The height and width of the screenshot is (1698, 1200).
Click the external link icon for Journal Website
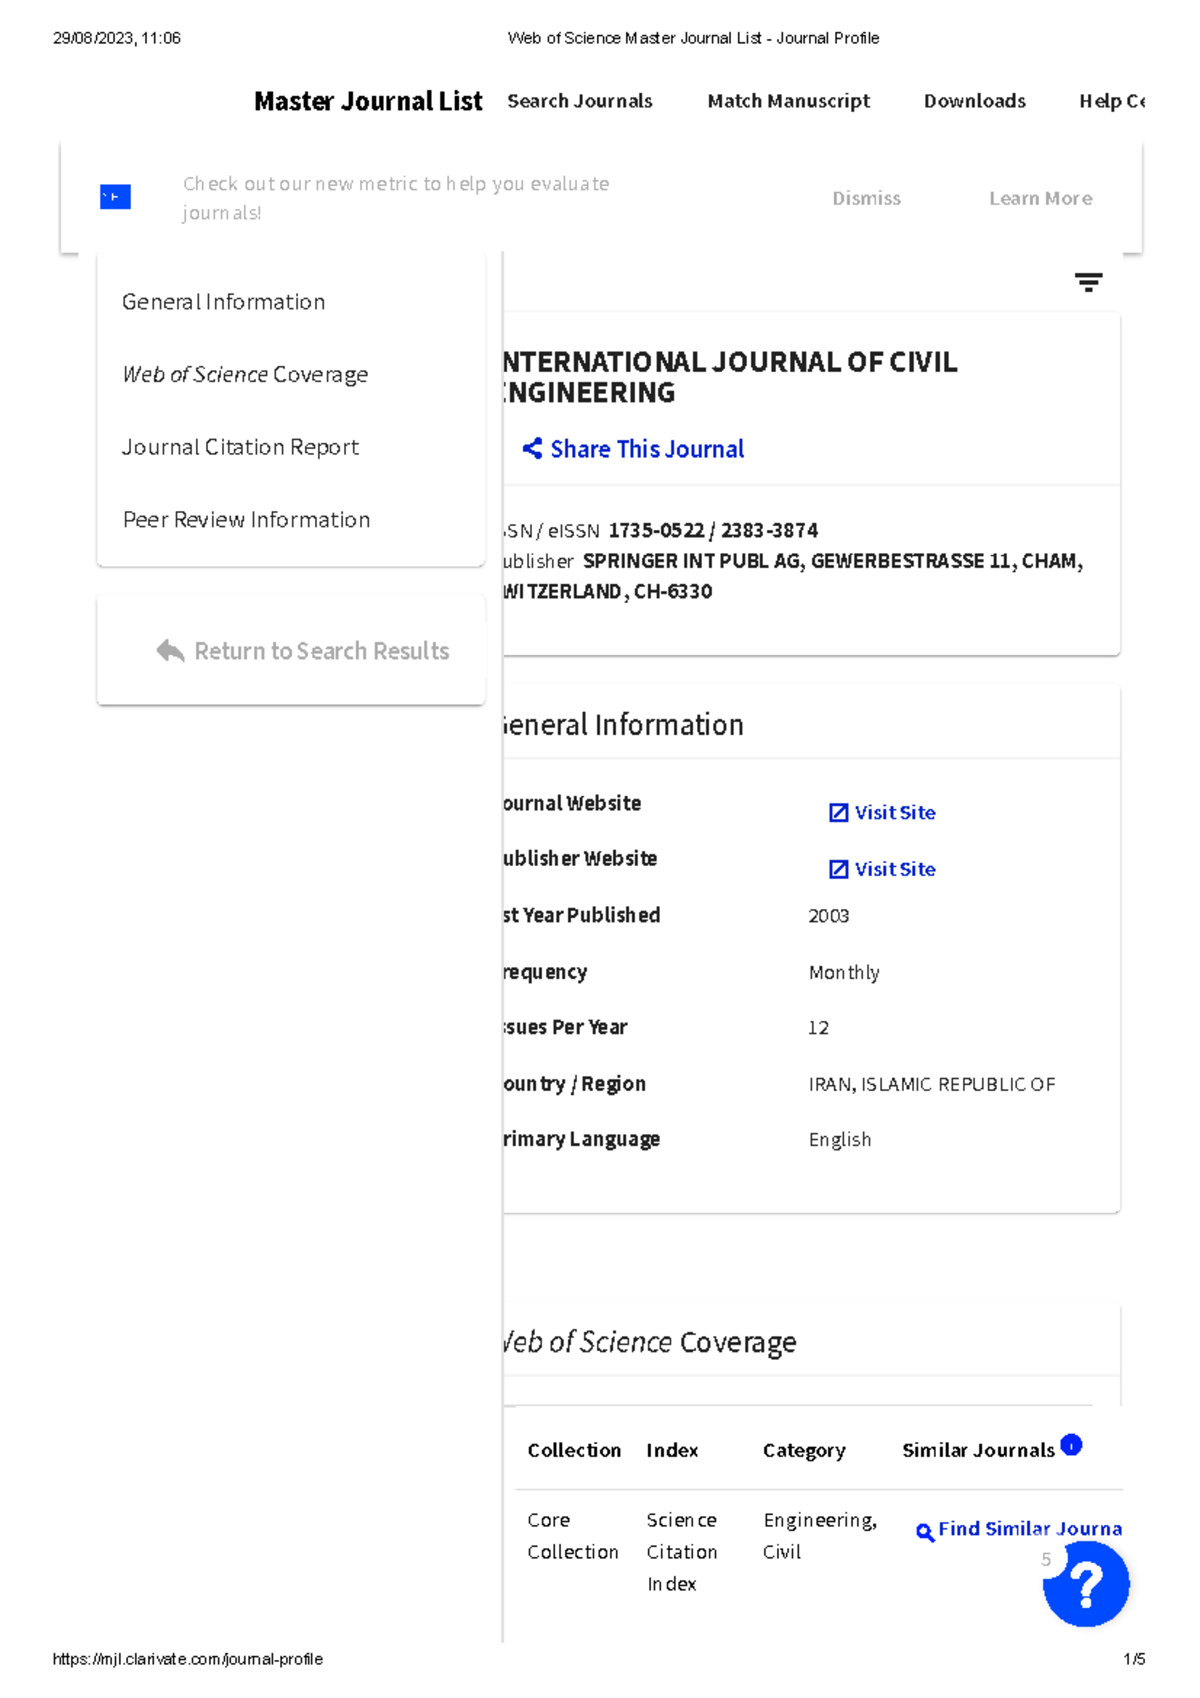tap(838, 813)
